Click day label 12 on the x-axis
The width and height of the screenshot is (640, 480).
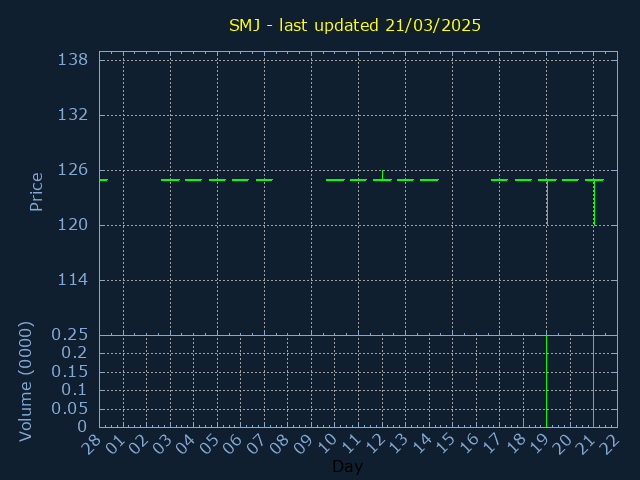374,443
